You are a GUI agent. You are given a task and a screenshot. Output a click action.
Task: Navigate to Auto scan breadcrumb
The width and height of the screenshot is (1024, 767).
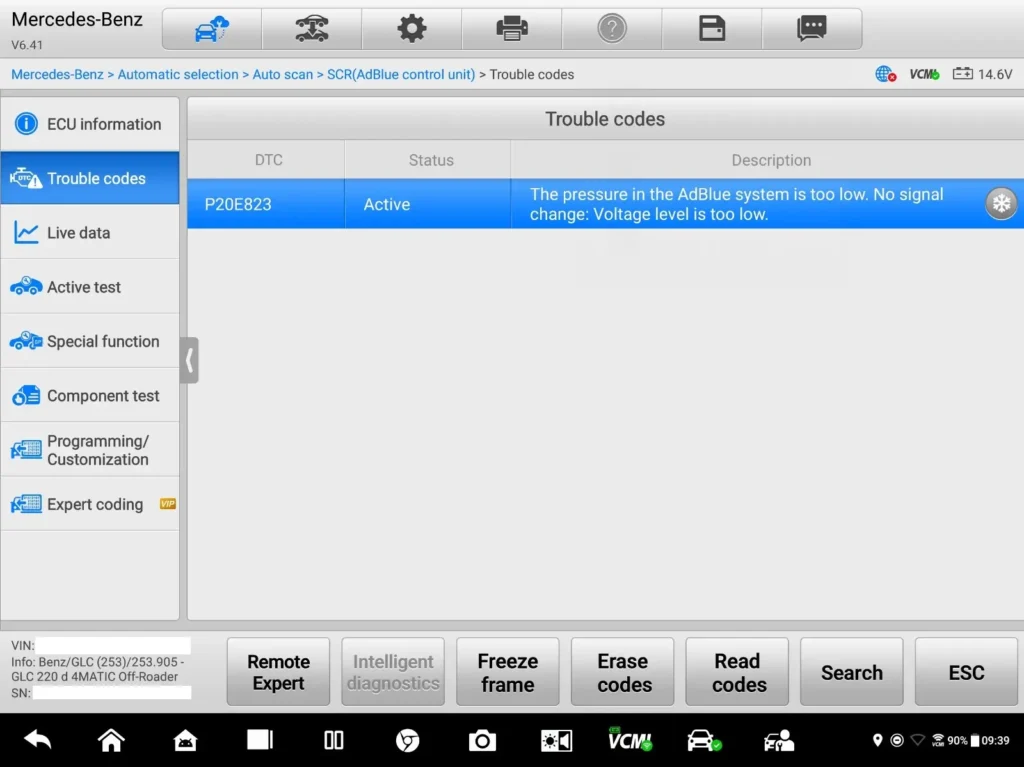pyautogui.click(x=283, y=74)
